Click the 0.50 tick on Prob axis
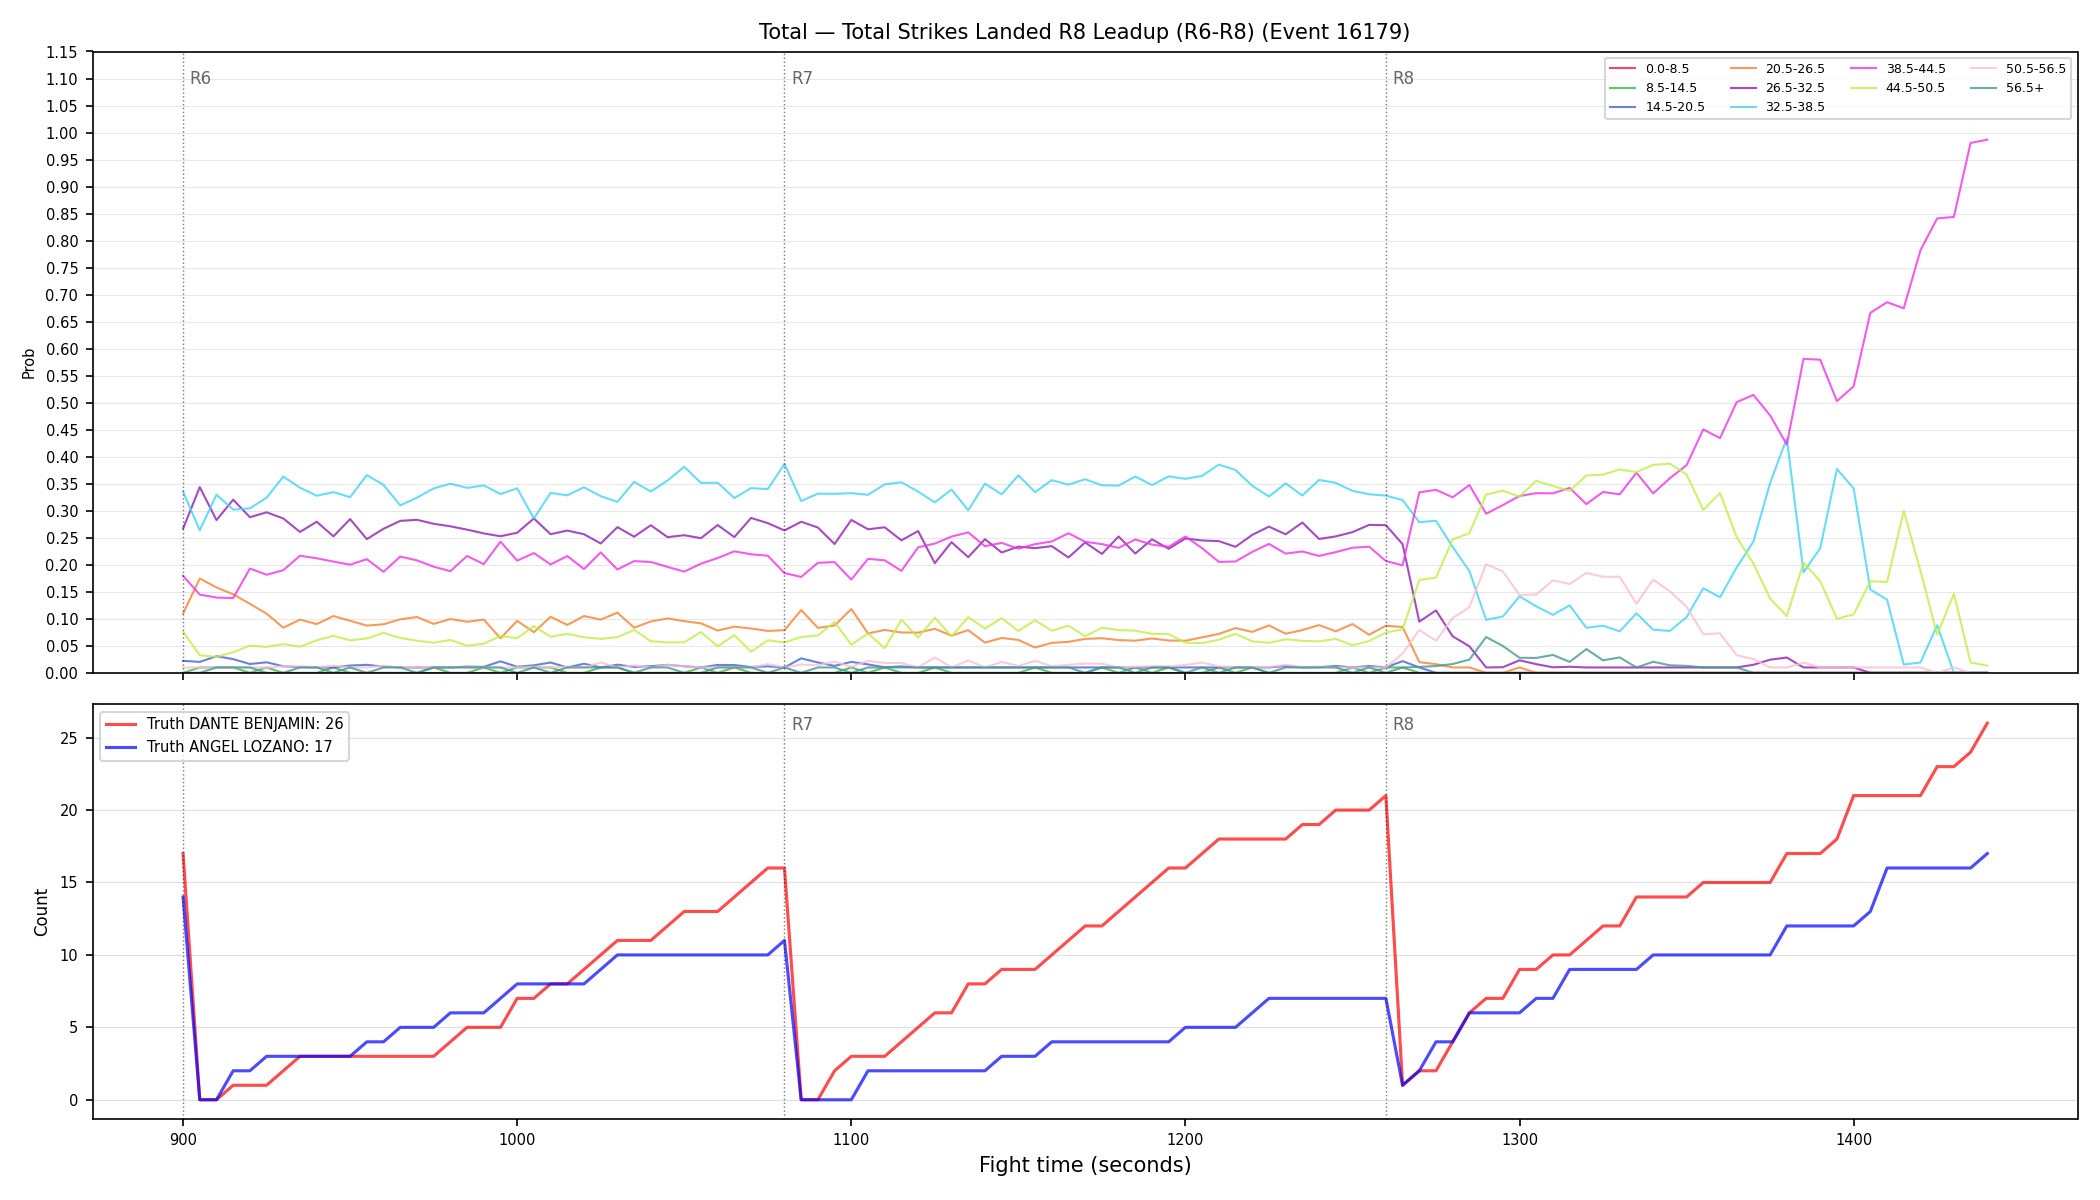Viewport: 2100px width, 1200px height. click(61, 403)
